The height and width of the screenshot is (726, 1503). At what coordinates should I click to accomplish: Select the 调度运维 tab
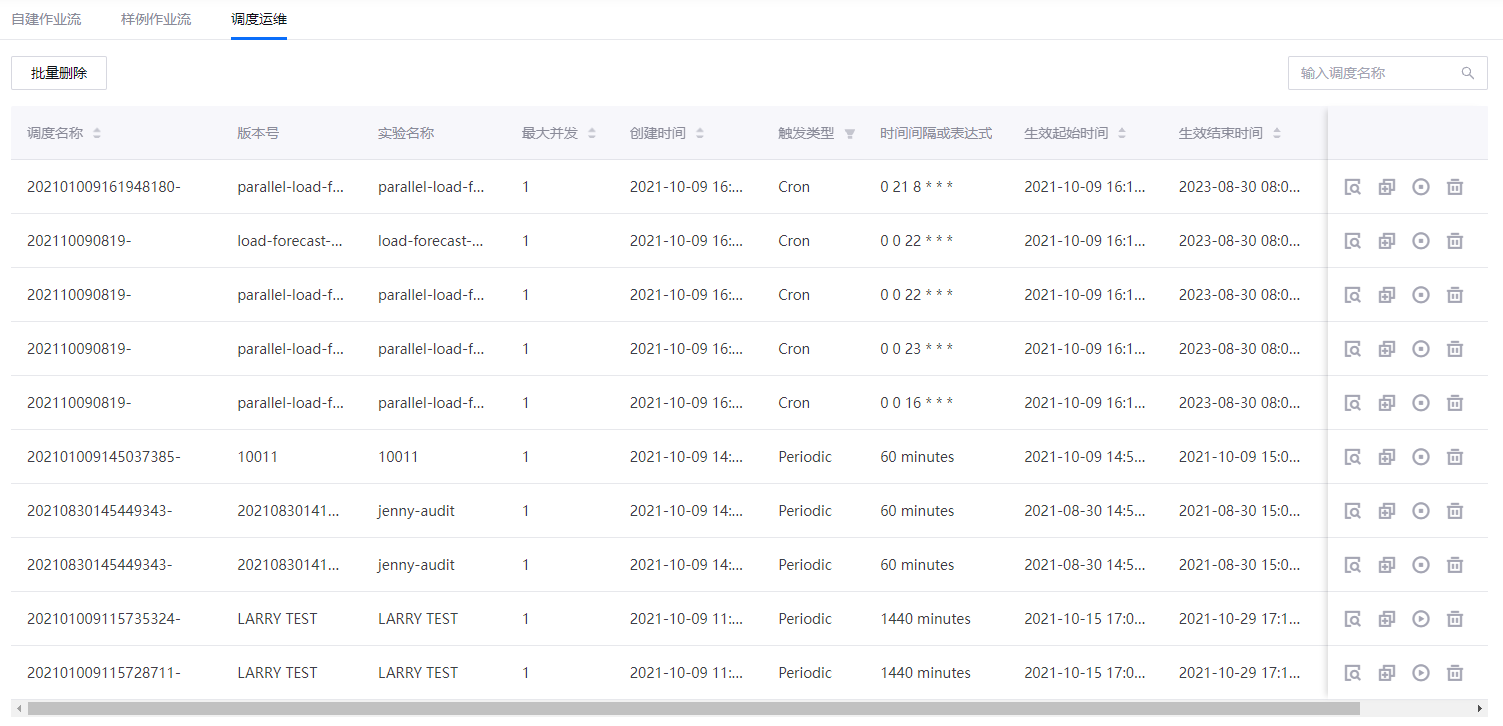pos(259,19)
